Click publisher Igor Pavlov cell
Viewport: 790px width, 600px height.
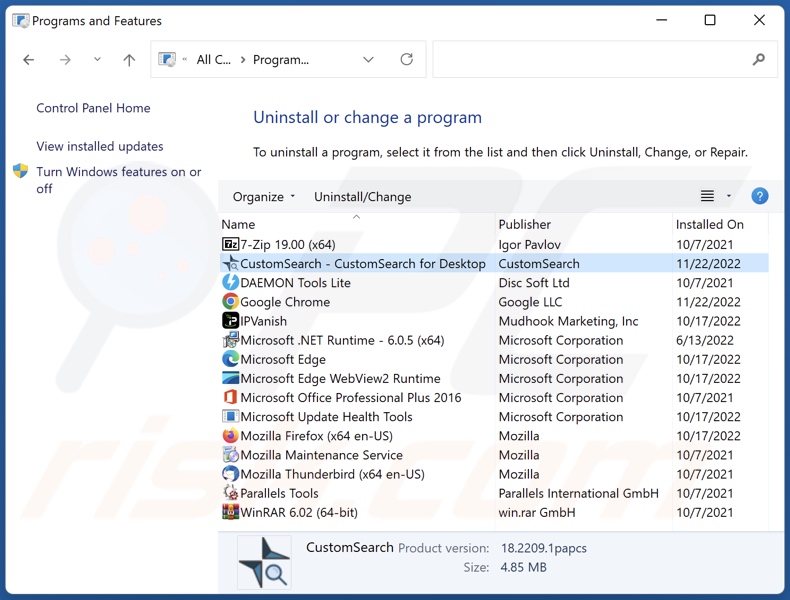tap(530, 244)
